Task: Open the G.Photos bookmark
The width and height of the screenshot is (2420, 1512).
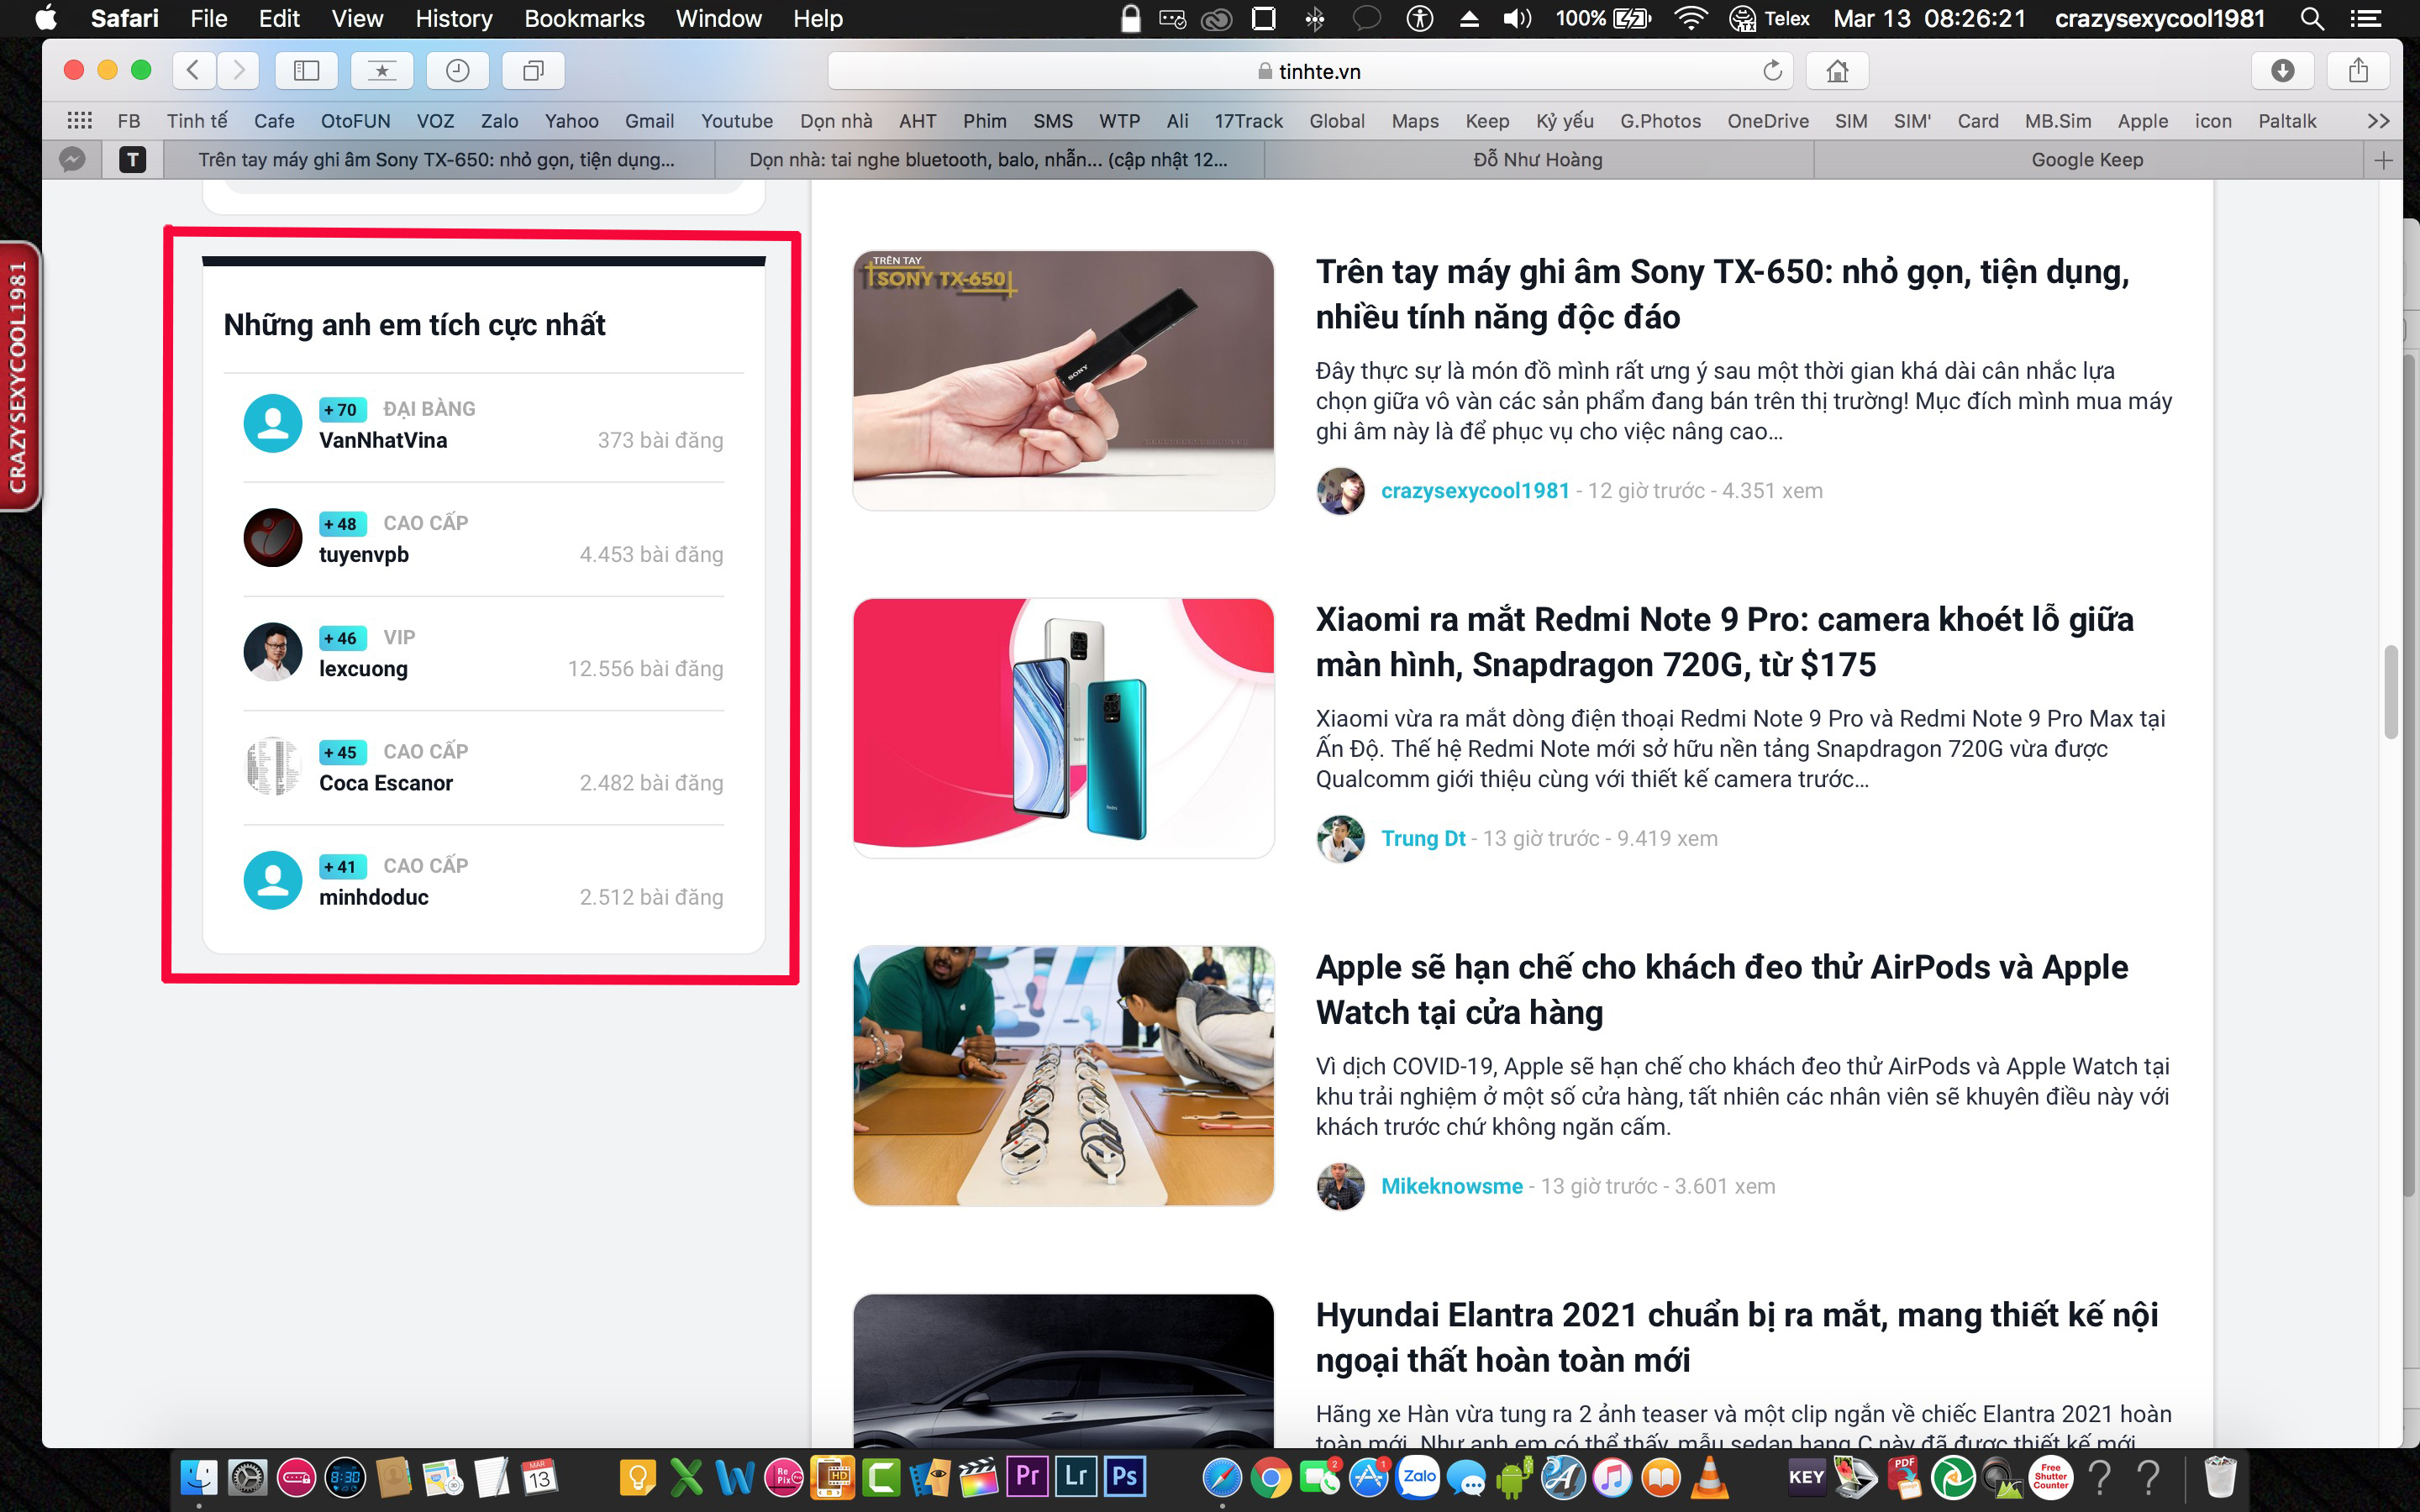Action: (1660, 121)
